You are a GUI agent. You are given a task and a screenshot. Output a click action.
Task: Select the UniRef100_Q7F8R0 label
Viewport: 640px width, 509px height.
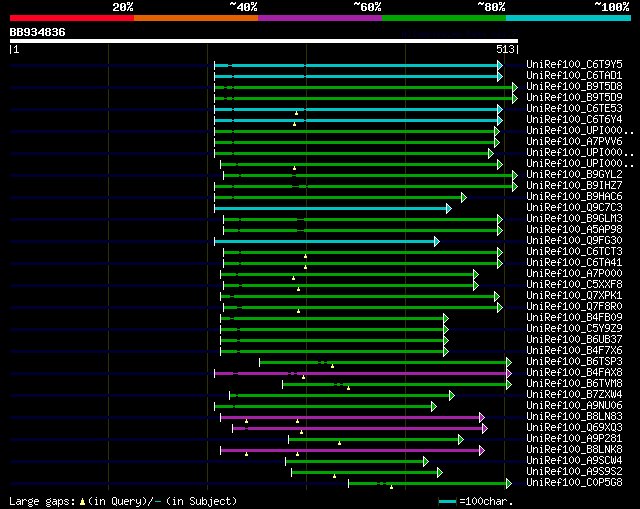(574, 307)
